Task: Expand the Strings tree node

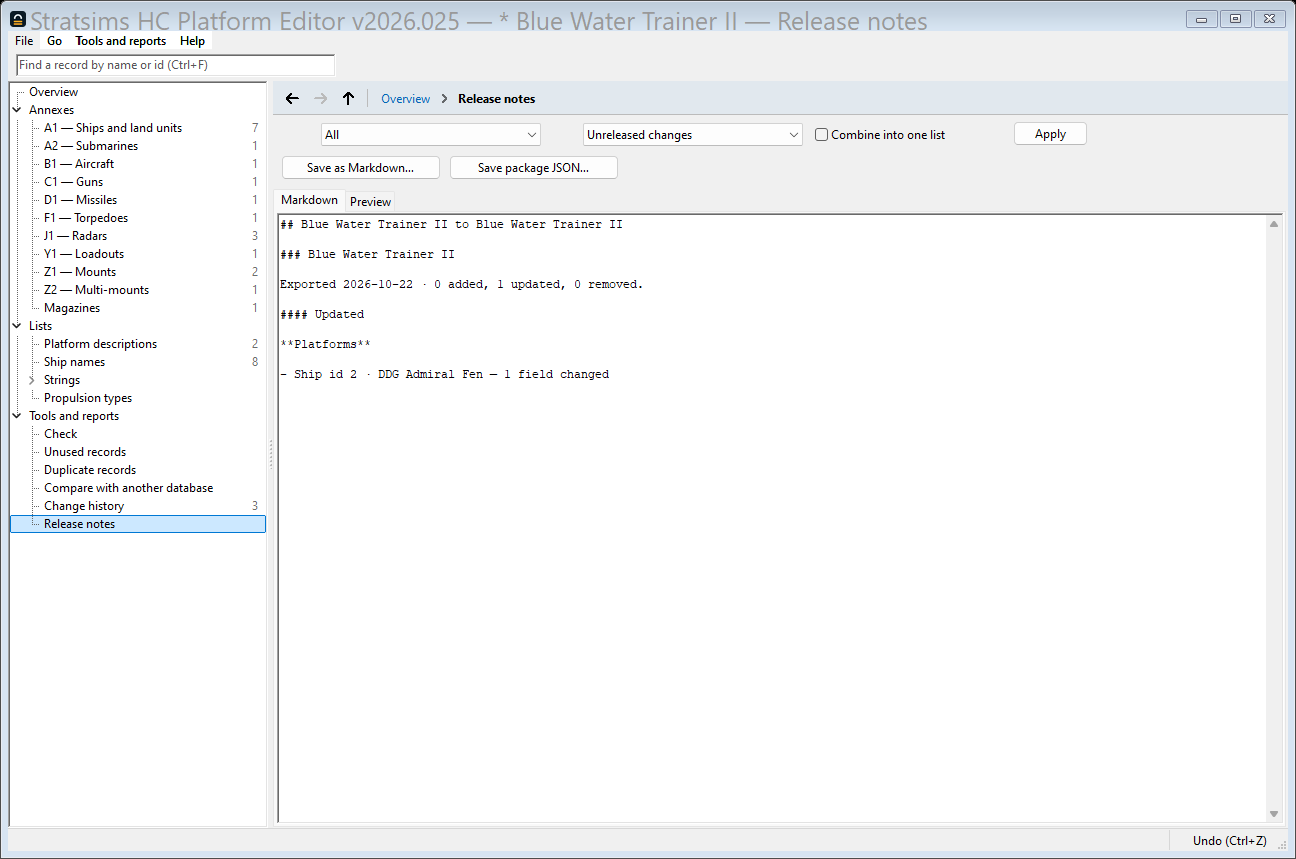Action: (32, 380)
